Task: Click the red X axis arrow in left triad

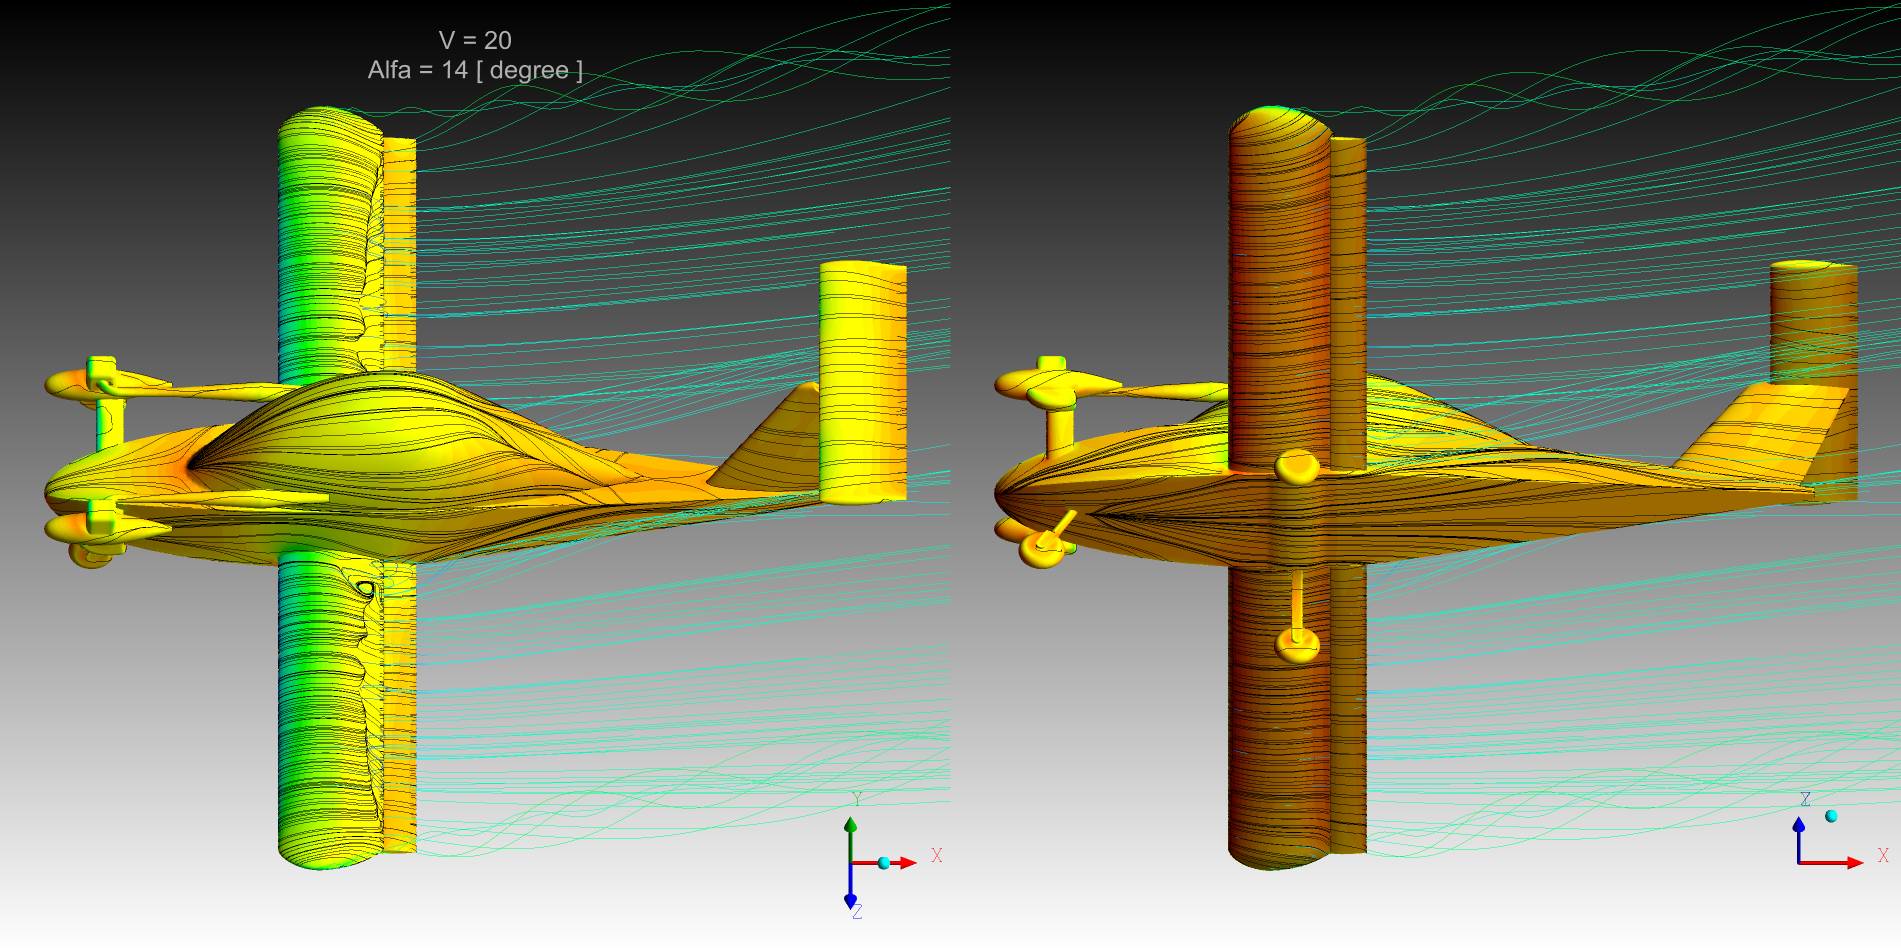Action: pos(904,862)
